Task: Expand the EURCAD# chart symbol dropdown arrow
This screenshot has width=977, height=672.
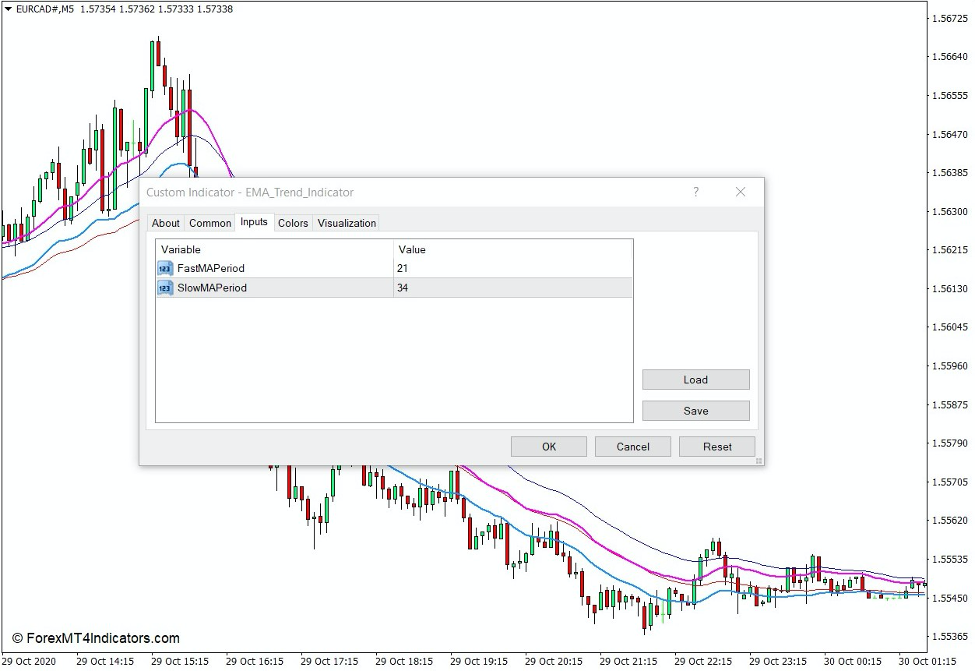Action: 8,9
